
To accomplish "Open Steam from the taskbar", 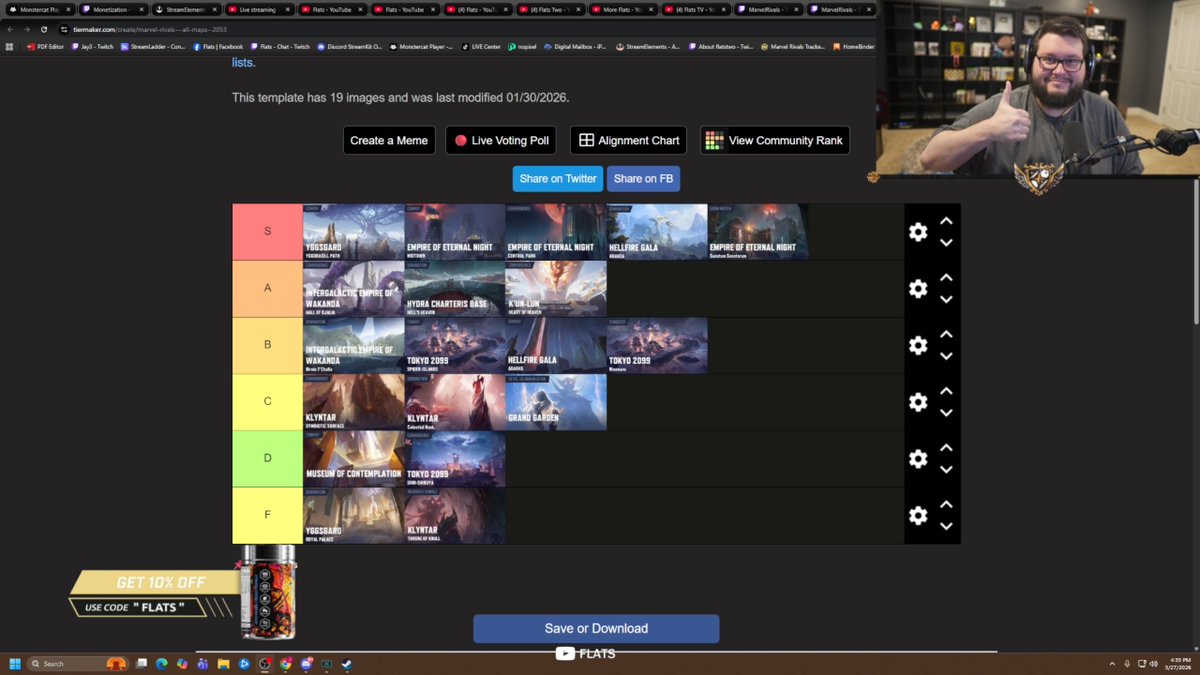I will 346,664.
